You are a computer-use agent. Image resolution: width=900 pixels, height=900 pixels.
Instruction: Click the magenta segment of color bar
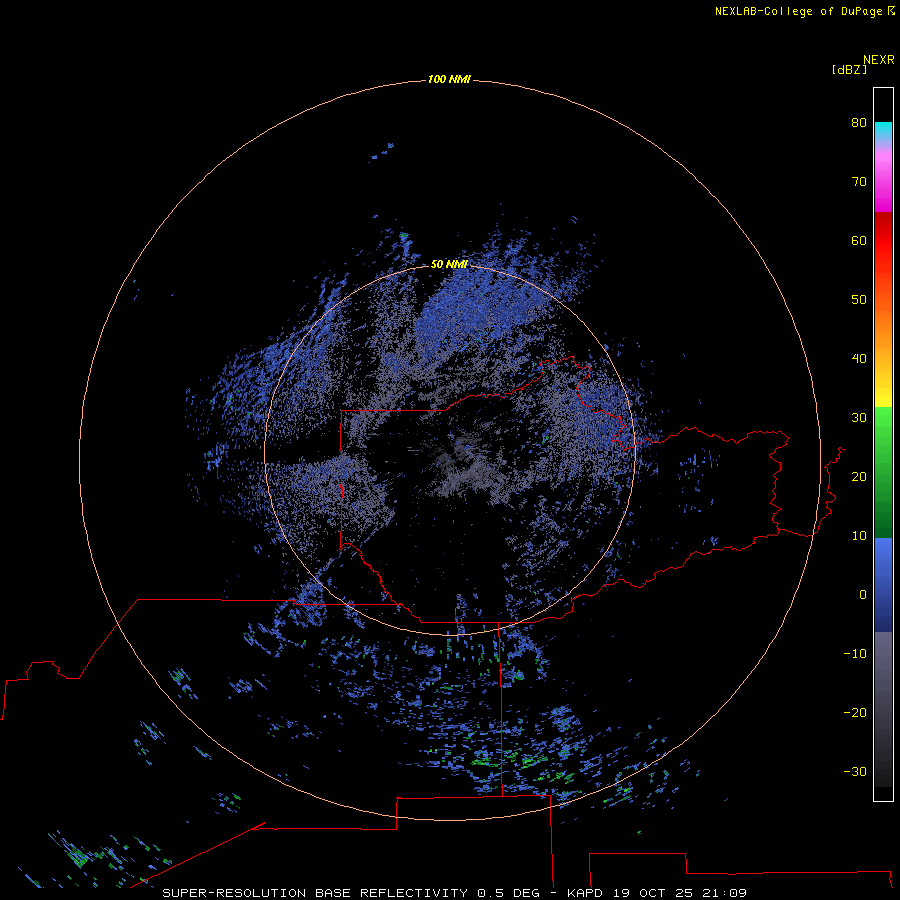(x=883, y=184)
